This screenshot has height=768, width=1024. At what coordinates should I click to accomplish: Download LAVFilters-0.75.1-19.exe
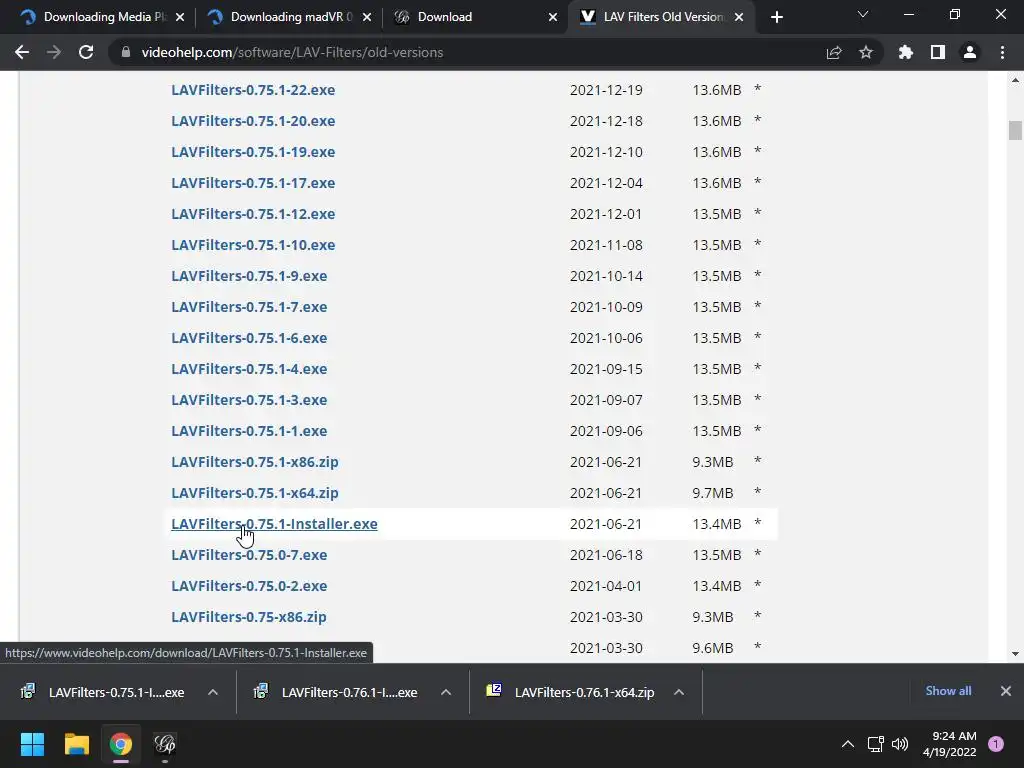coord(253,152)
